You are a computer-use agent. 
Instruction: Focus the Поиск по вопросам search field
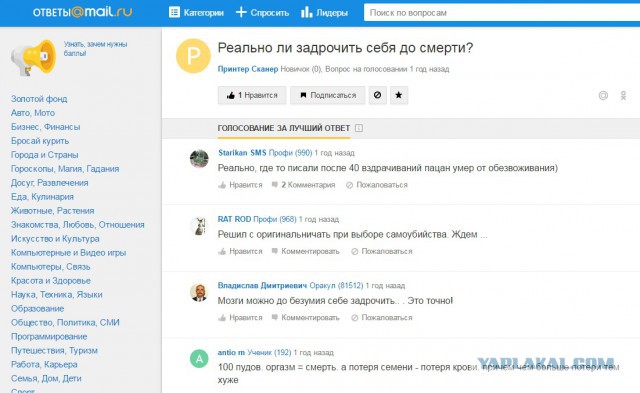tap(502, 13)
